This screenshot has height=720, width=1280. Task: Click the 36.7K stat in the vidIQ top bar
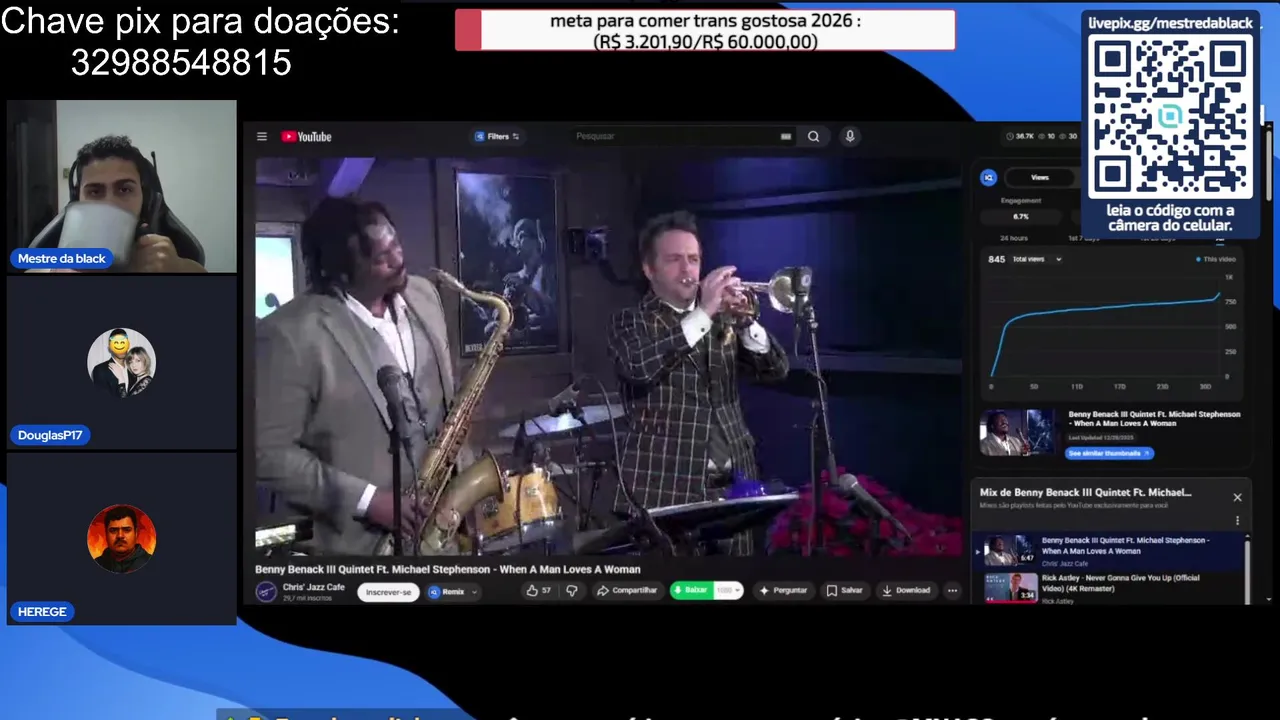(x=1020, y=137)
